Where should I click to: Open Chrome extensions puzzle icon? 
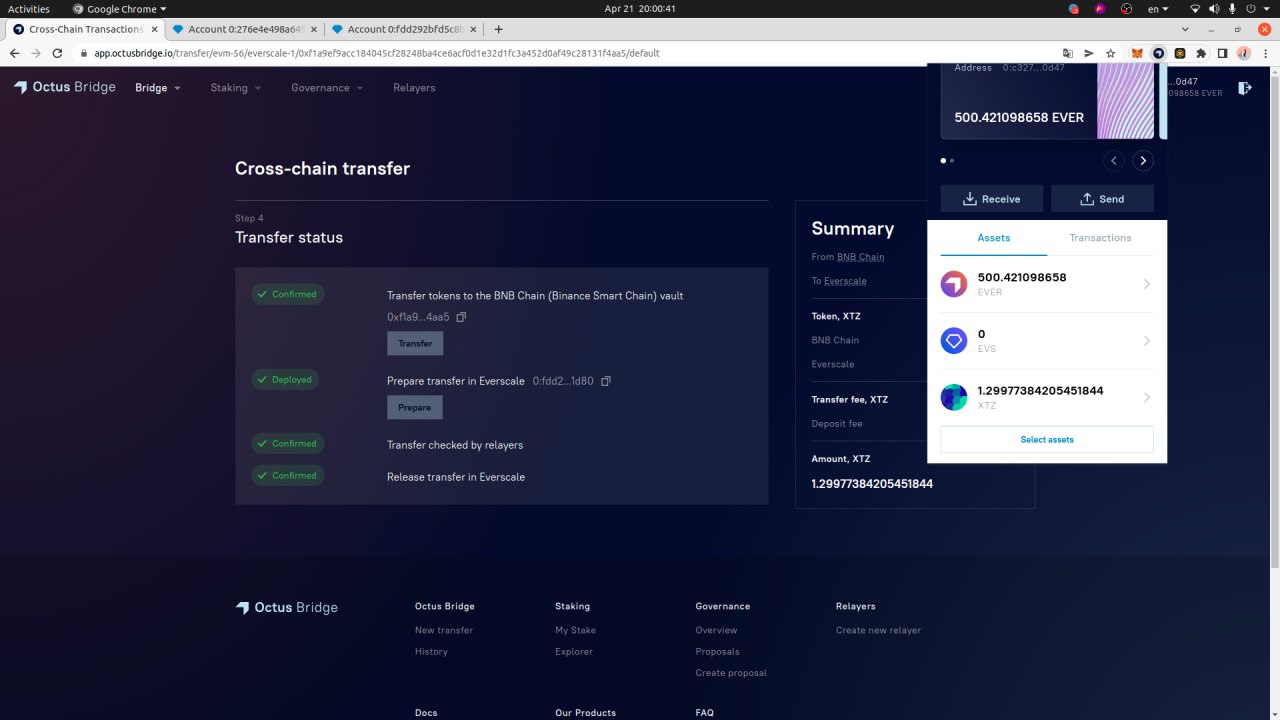coord(1201,53)
